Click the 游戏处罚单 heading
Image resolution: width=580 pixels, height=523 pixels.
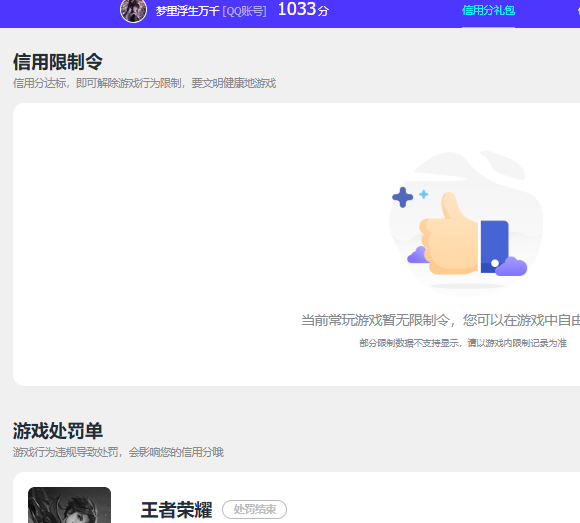(58, 431)
